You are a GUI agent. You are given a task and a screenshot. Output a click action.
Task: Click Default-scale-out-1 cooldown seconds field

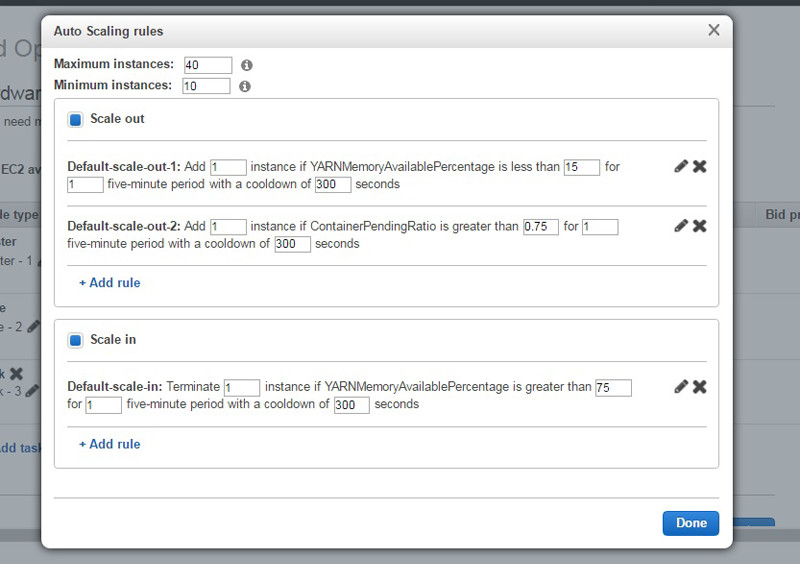click(333, 184)
